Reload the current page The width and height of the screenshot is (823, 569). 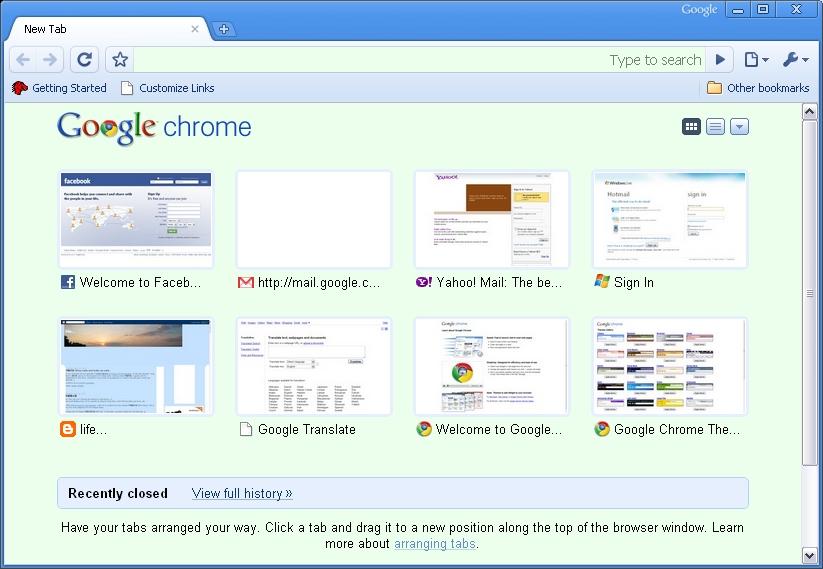coord(85,60)
